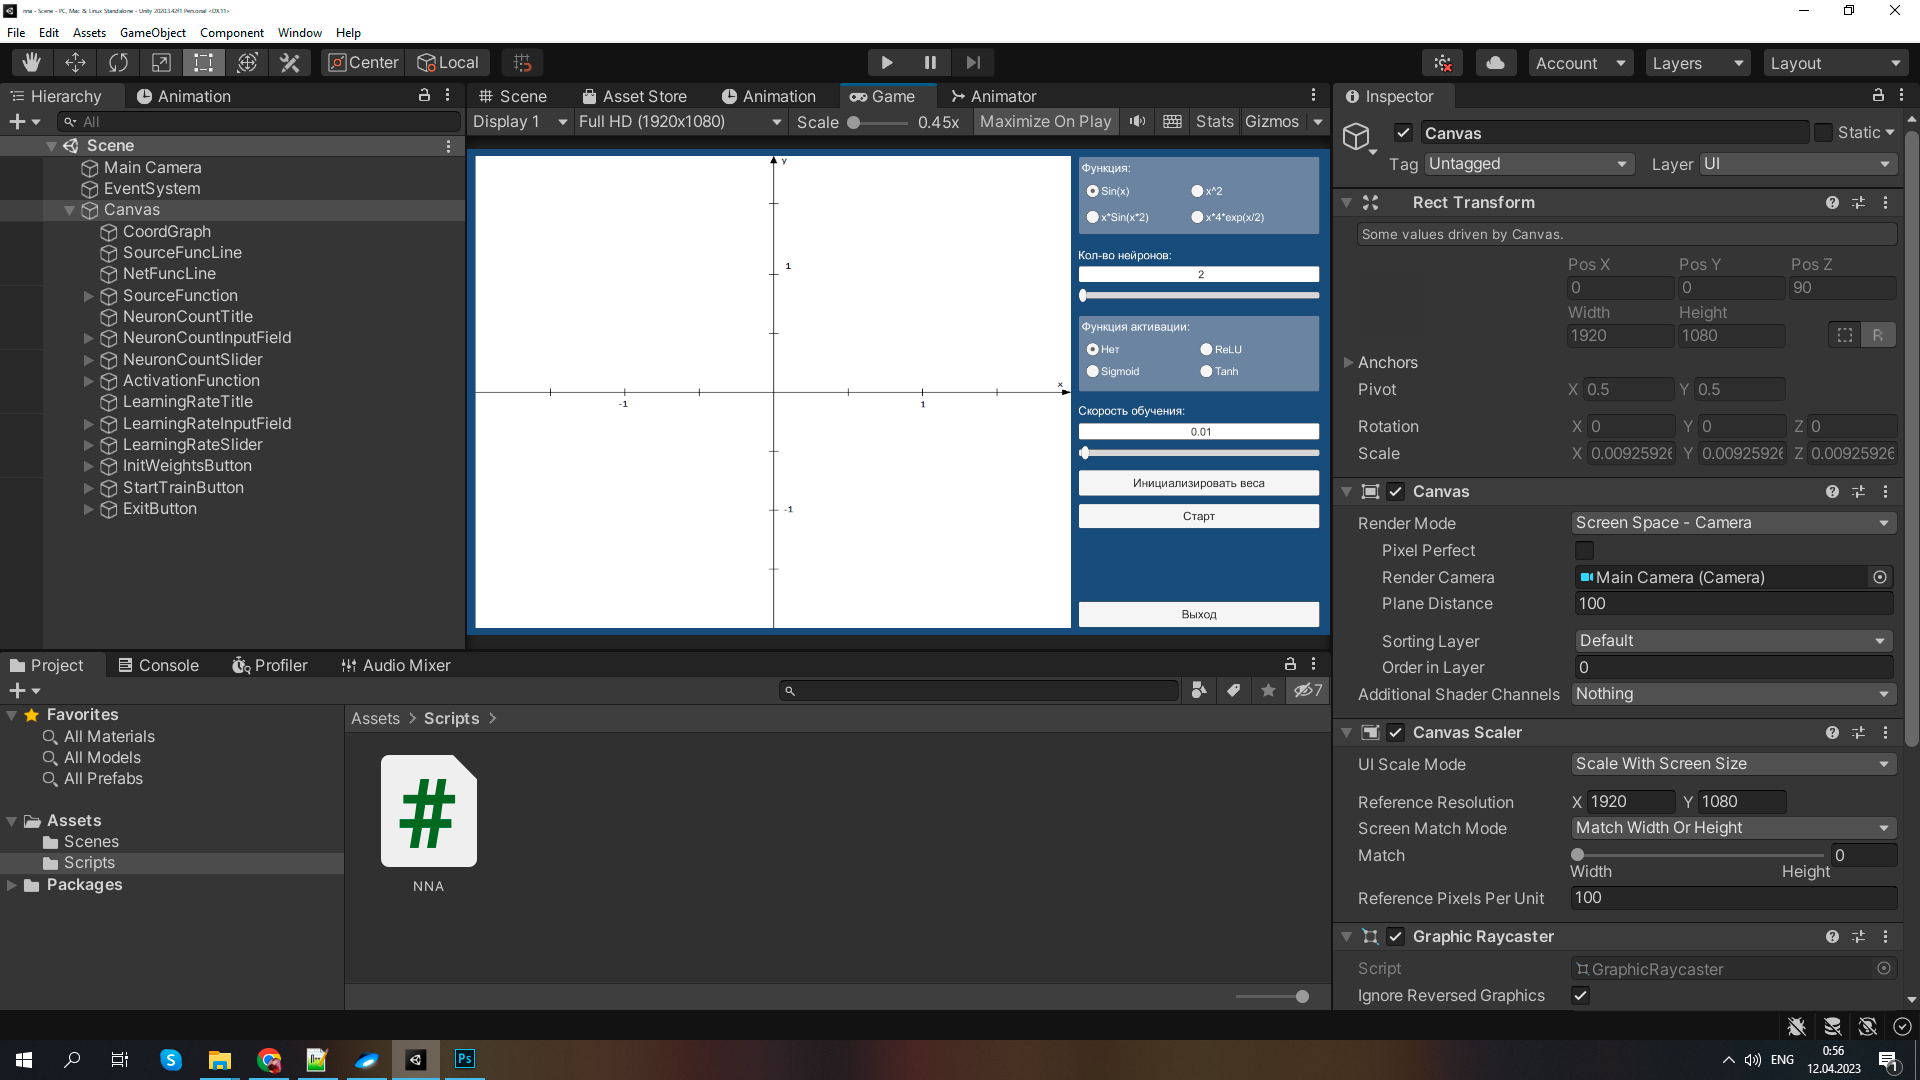This screenshot has width=1920, height=1080.
Task: Open Screen Match Mode dropdown
Action: (x=1733, y=828)
